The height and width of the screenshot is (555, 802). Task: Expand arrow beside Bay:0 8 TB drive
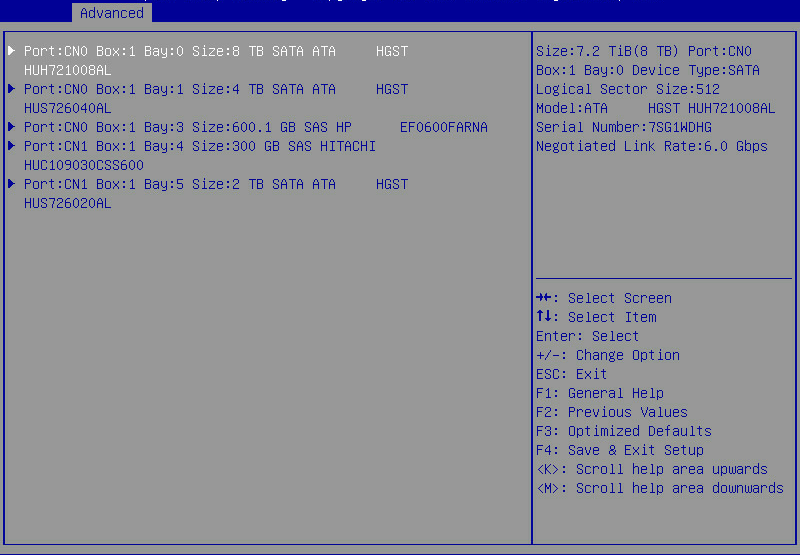(12, 51)
